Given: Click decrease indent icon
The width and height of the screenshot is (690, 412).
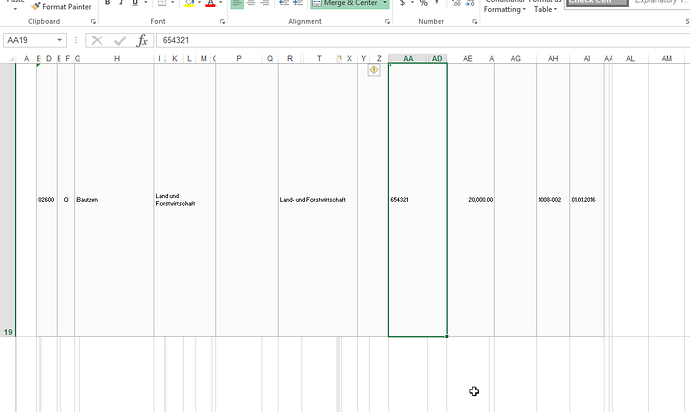Looking at the screenshot, I should coord(284,4).
